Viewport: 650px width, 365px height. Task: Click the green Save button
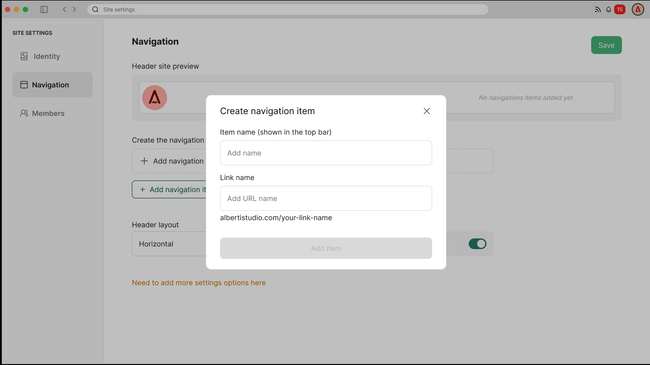coord(606,45)
